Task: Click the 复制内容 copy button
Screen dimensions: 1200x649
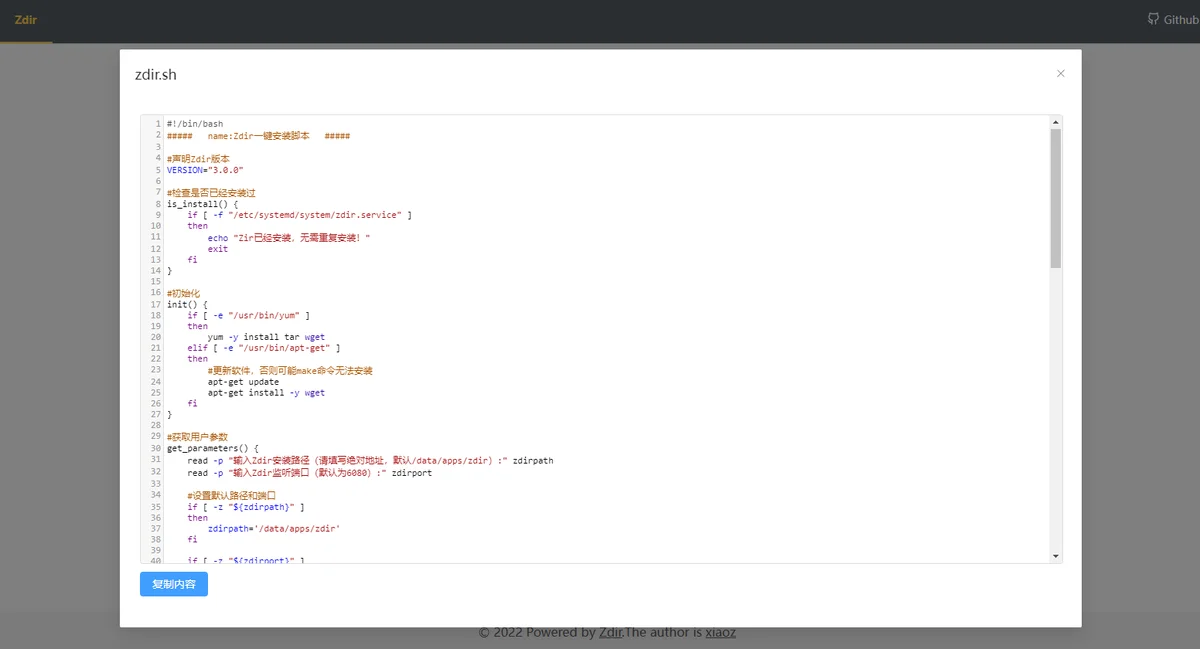Action: 174,584
